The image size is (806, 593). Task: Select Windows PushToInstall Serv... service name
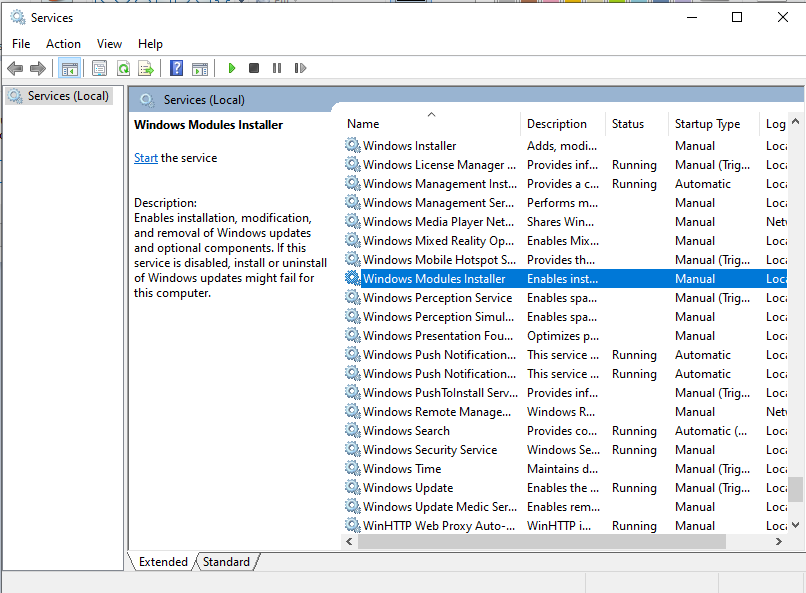coord(441,393)
